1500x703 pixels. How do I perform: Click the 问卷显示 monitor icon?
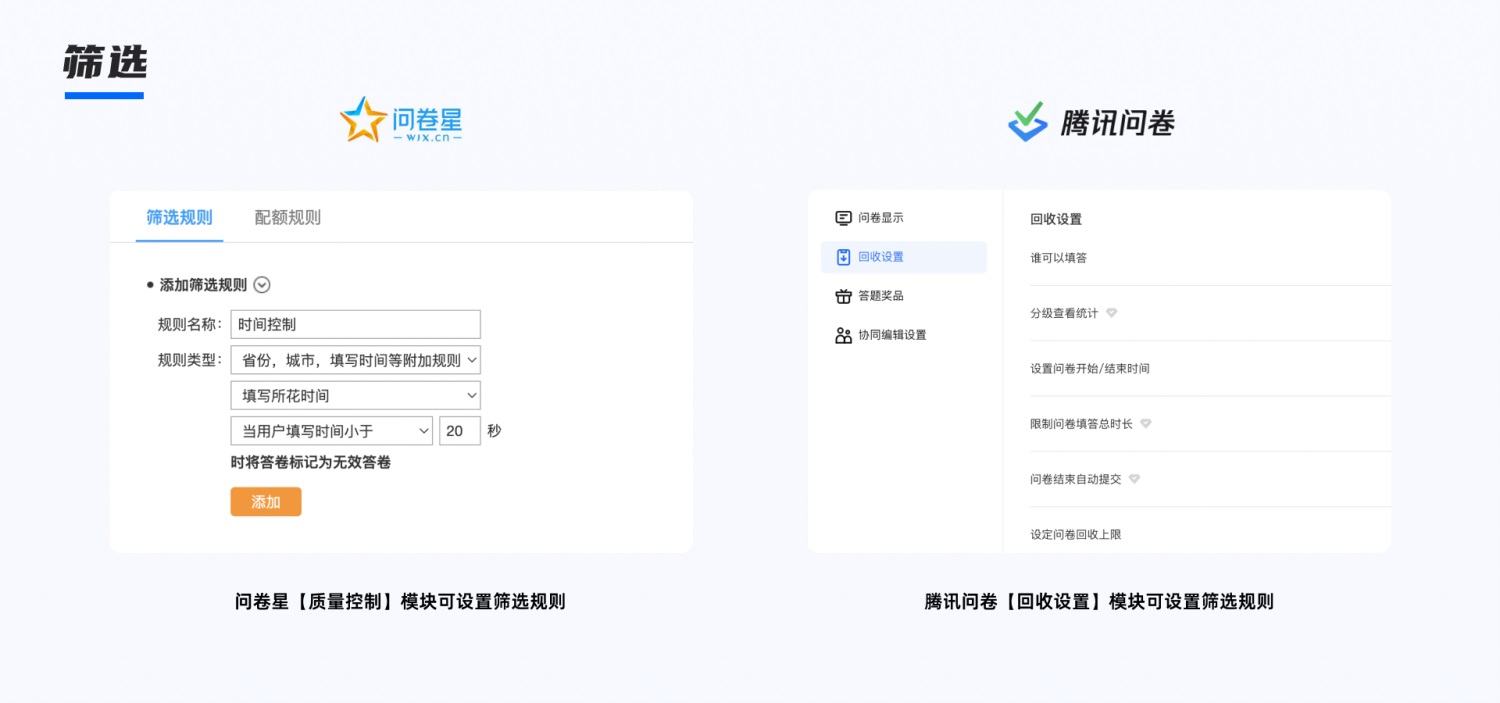843,217
